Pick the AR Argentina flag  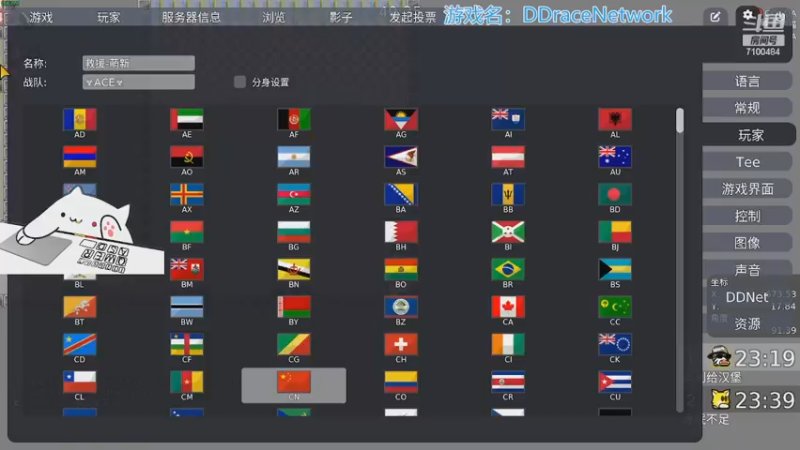[x=294, y=157]
